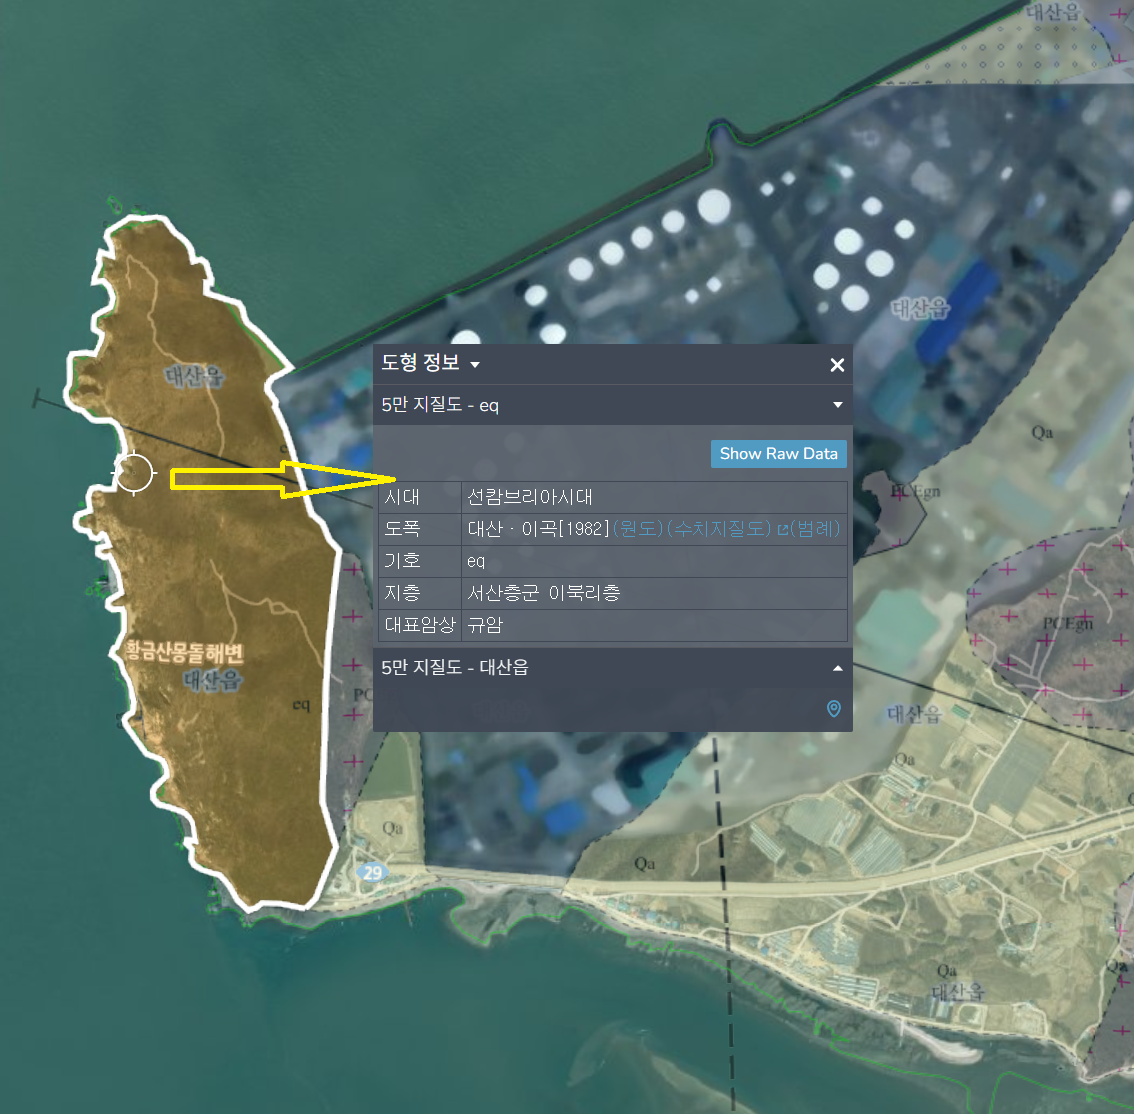The width and height of the screenshot is (1134, 1114).
Task: Click the Show Raw Data button
Action: [x=778, y=453]
